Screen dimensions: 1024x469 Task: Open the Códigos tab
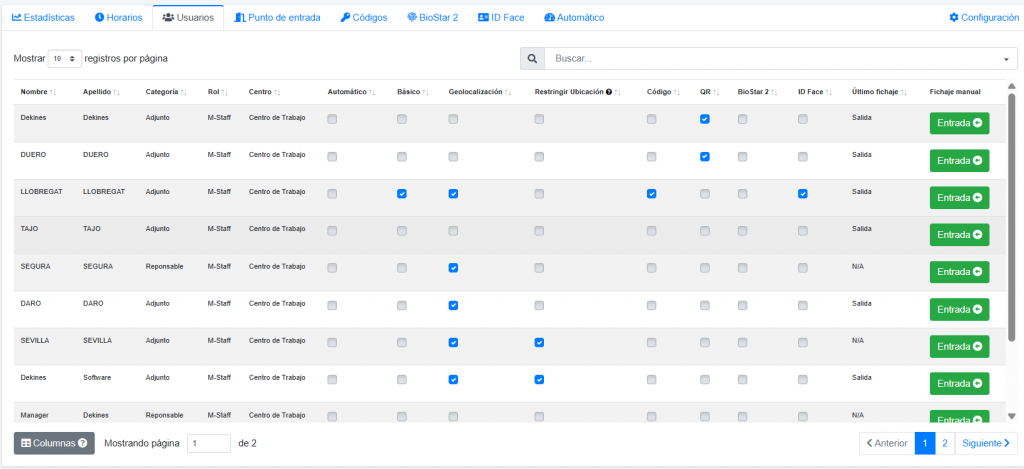[364, 18]
